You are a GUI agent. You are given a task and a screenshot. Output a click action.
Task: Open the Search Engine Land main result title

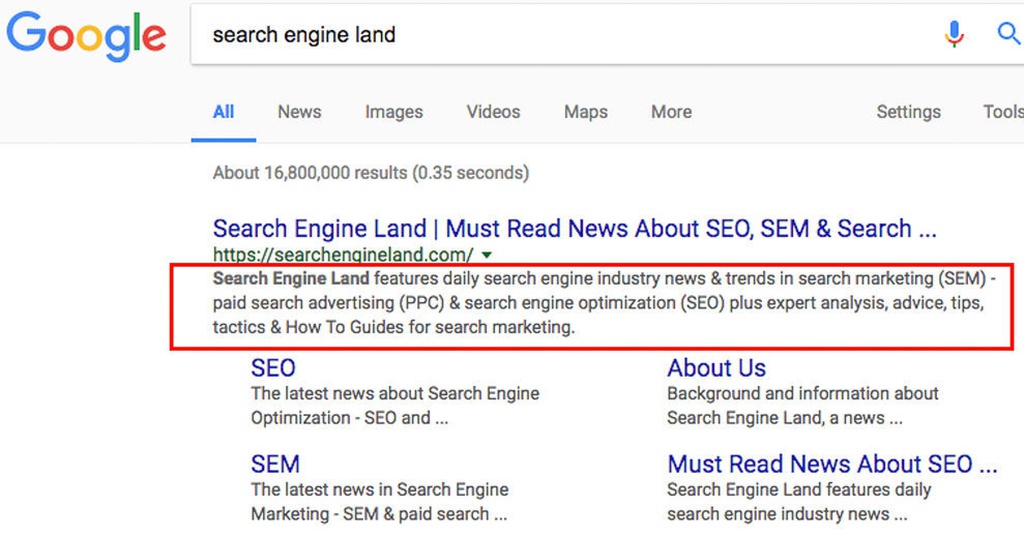pyautogui.click(x=575, y=229)
